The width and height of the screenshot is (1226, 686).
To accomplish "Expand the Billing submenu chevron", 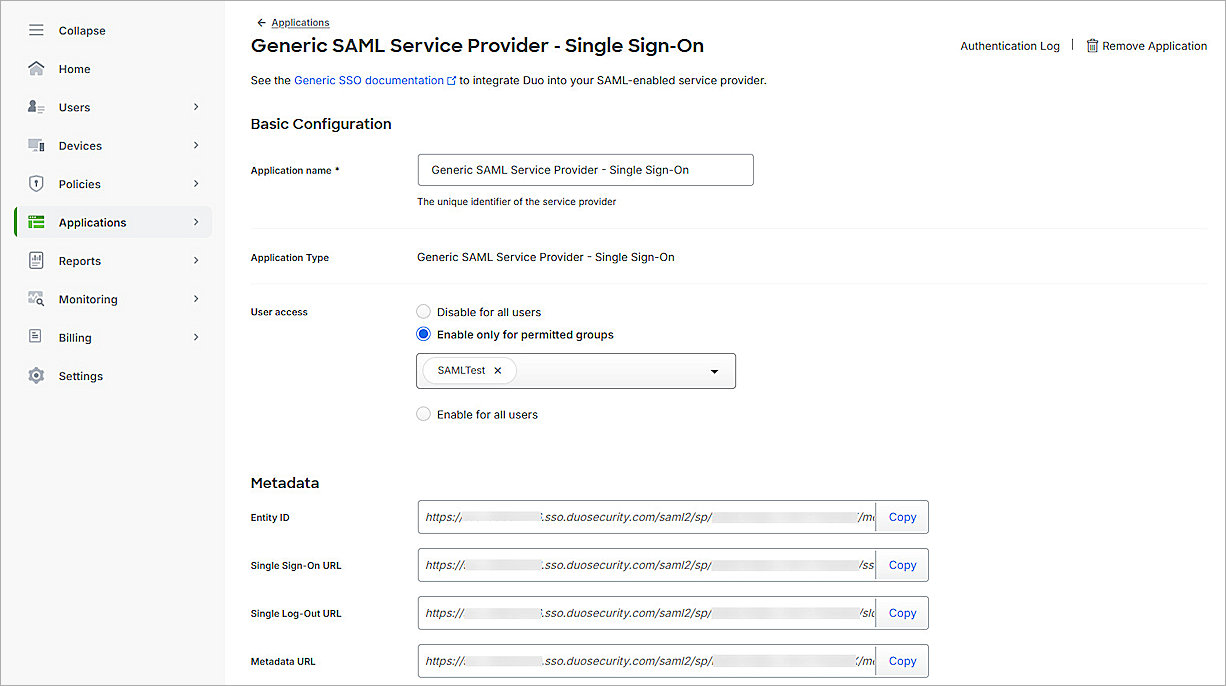I will tap(196, 338).
